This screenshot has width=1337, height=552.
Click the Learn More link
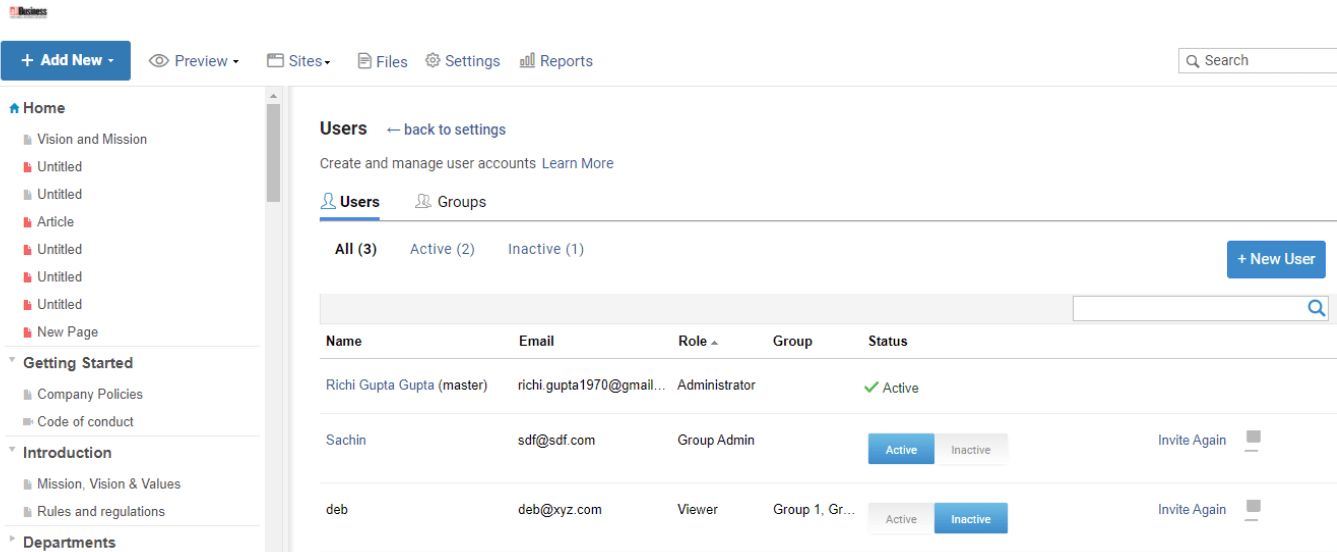pyautogui.click(x=578, y=163)
